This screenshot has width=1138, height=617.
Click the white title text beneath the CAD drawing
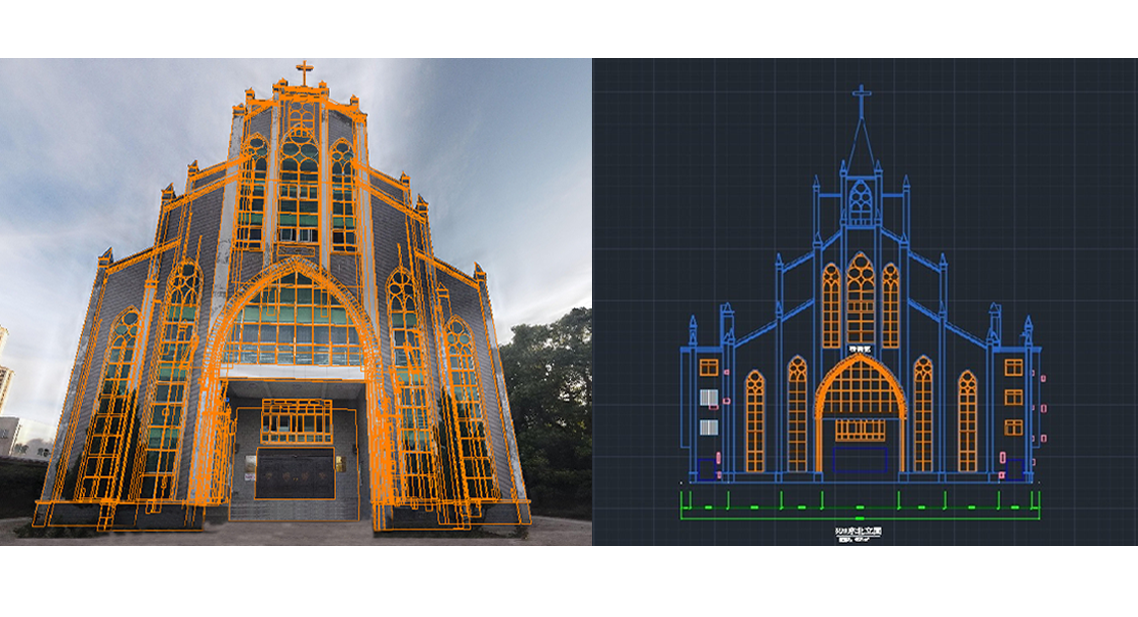coord(860,534)
